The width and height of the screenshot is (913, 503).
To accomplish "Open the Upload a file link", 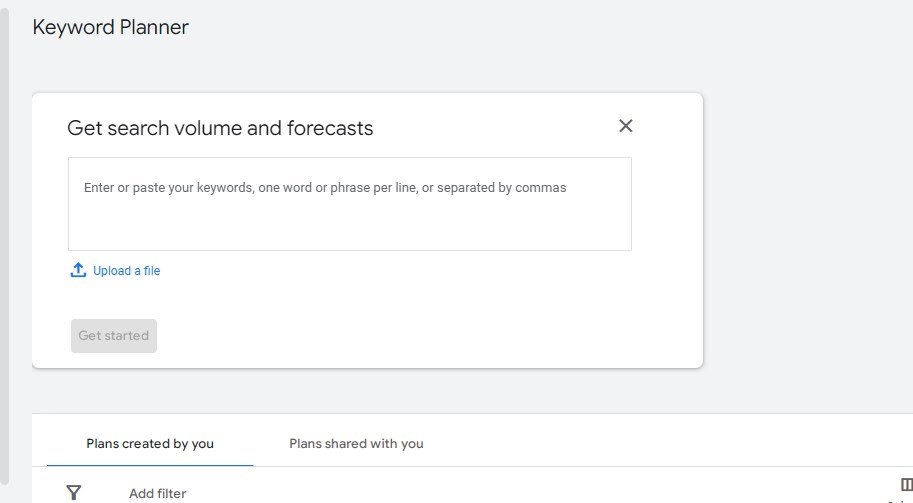I will (x=126, y=271).
